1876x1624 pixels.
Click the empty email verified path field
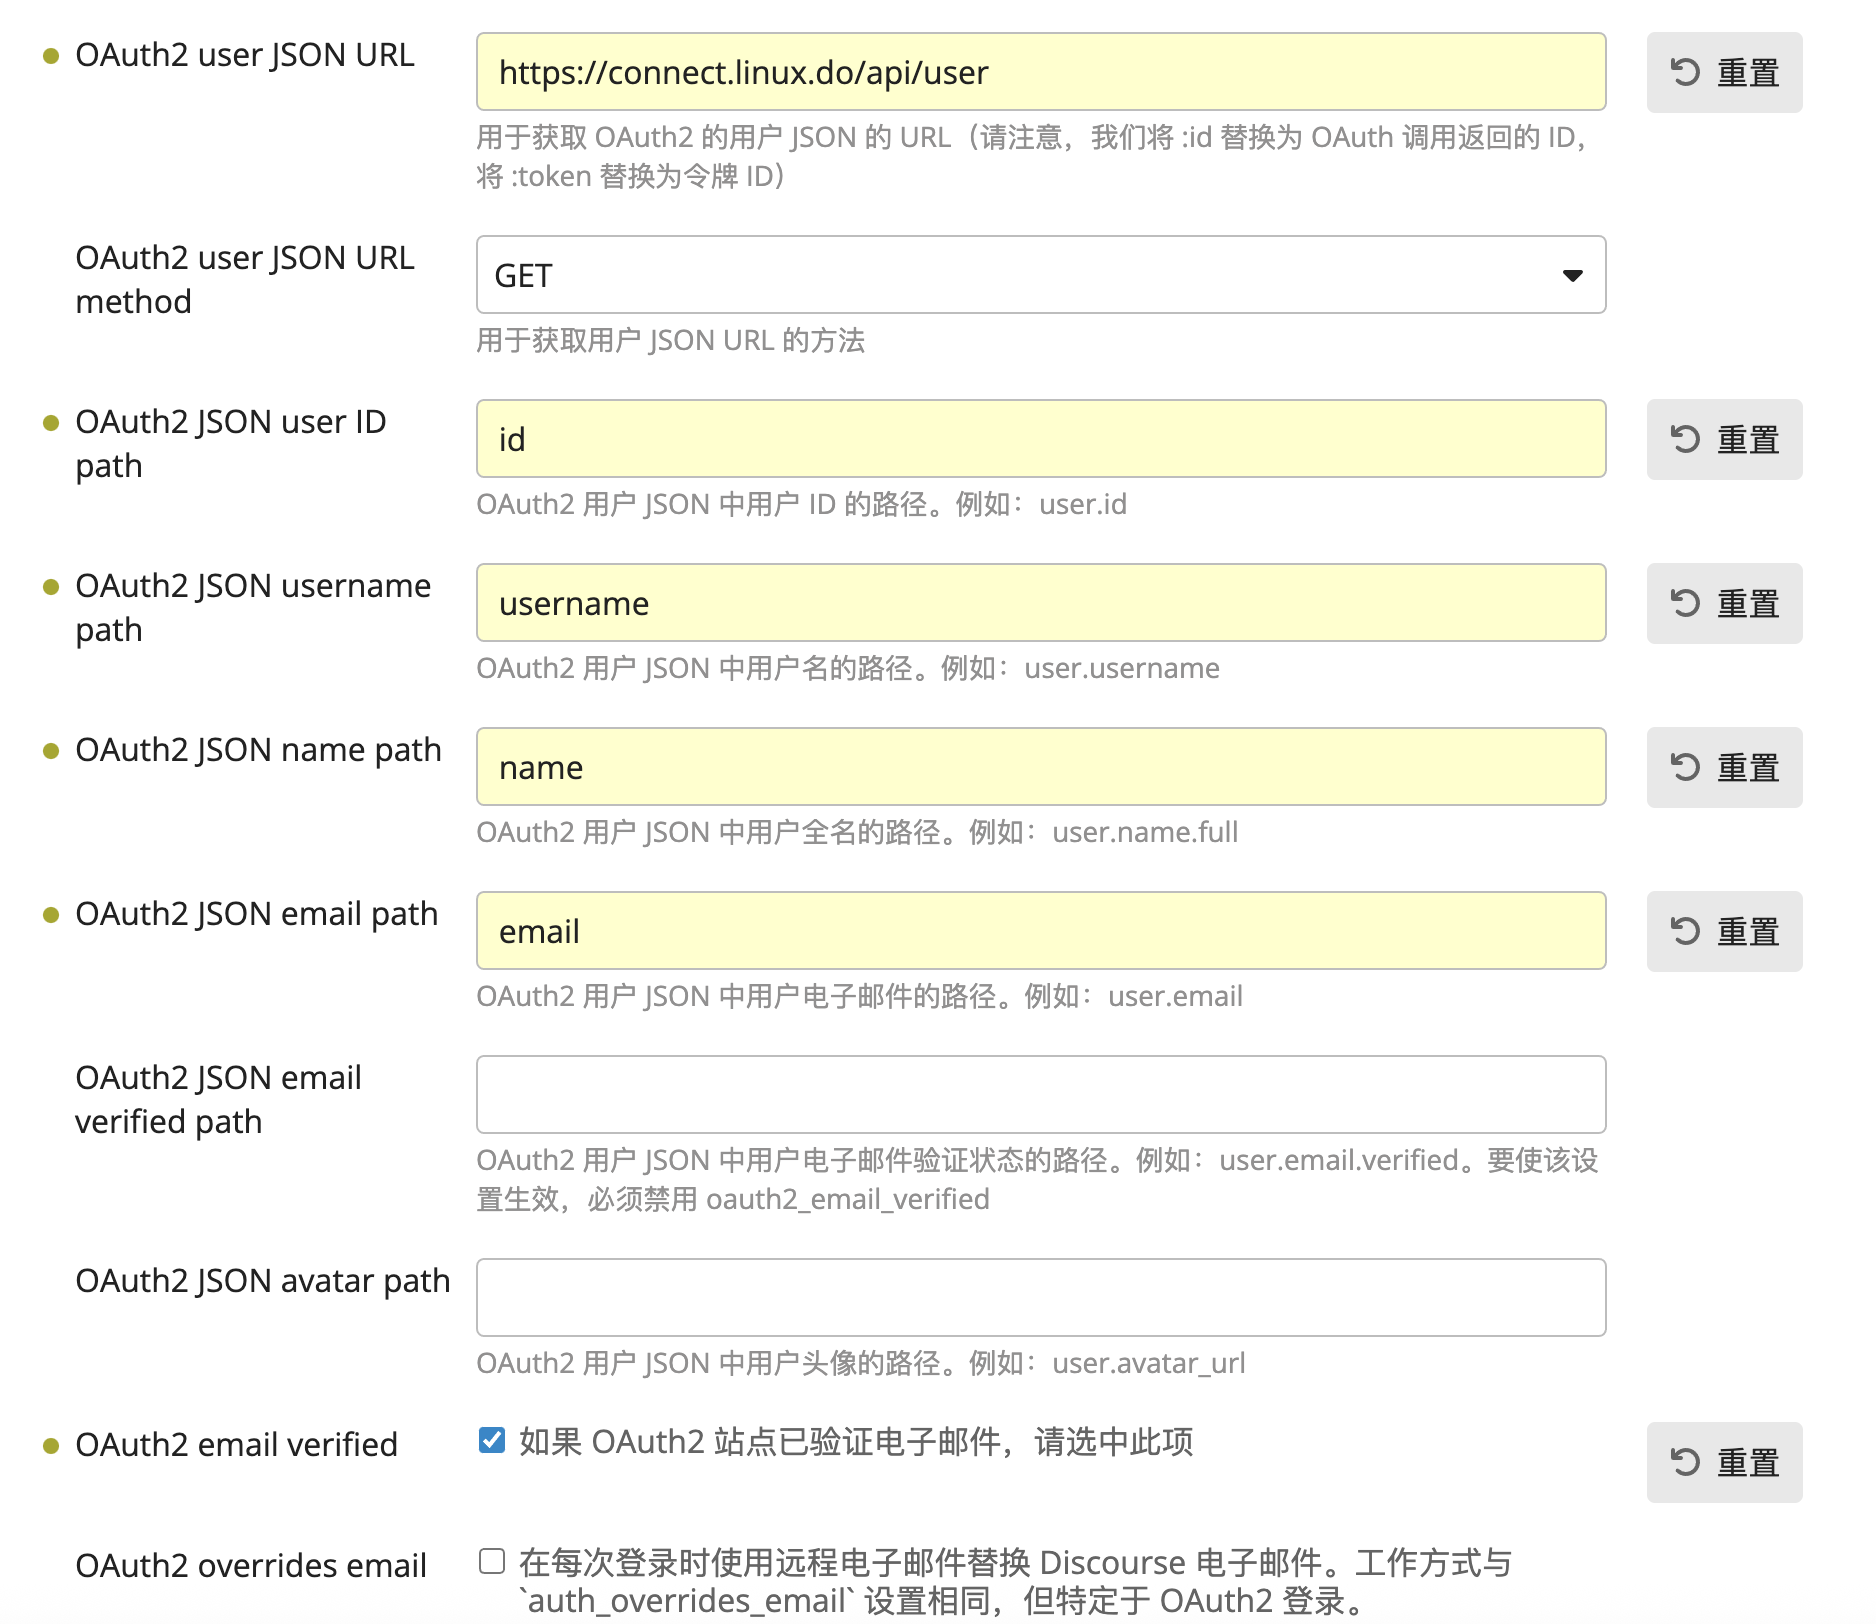(x=1040, y=1095)
